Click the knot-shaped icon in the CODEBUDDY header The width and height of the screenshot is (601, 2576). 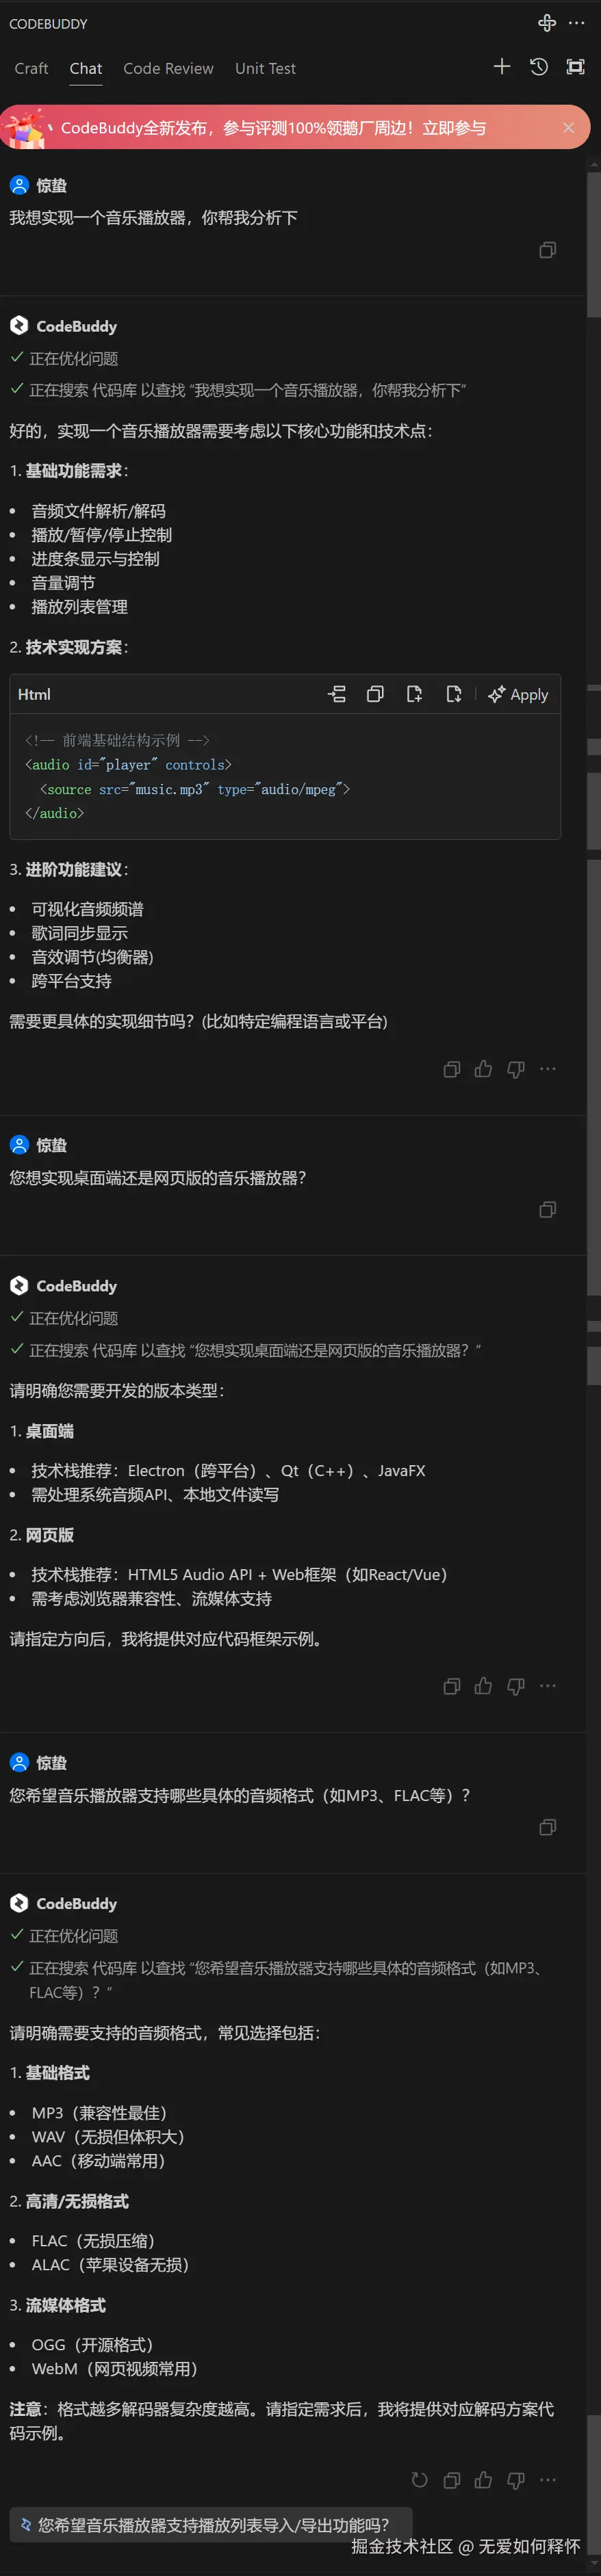tap(547, 22)
